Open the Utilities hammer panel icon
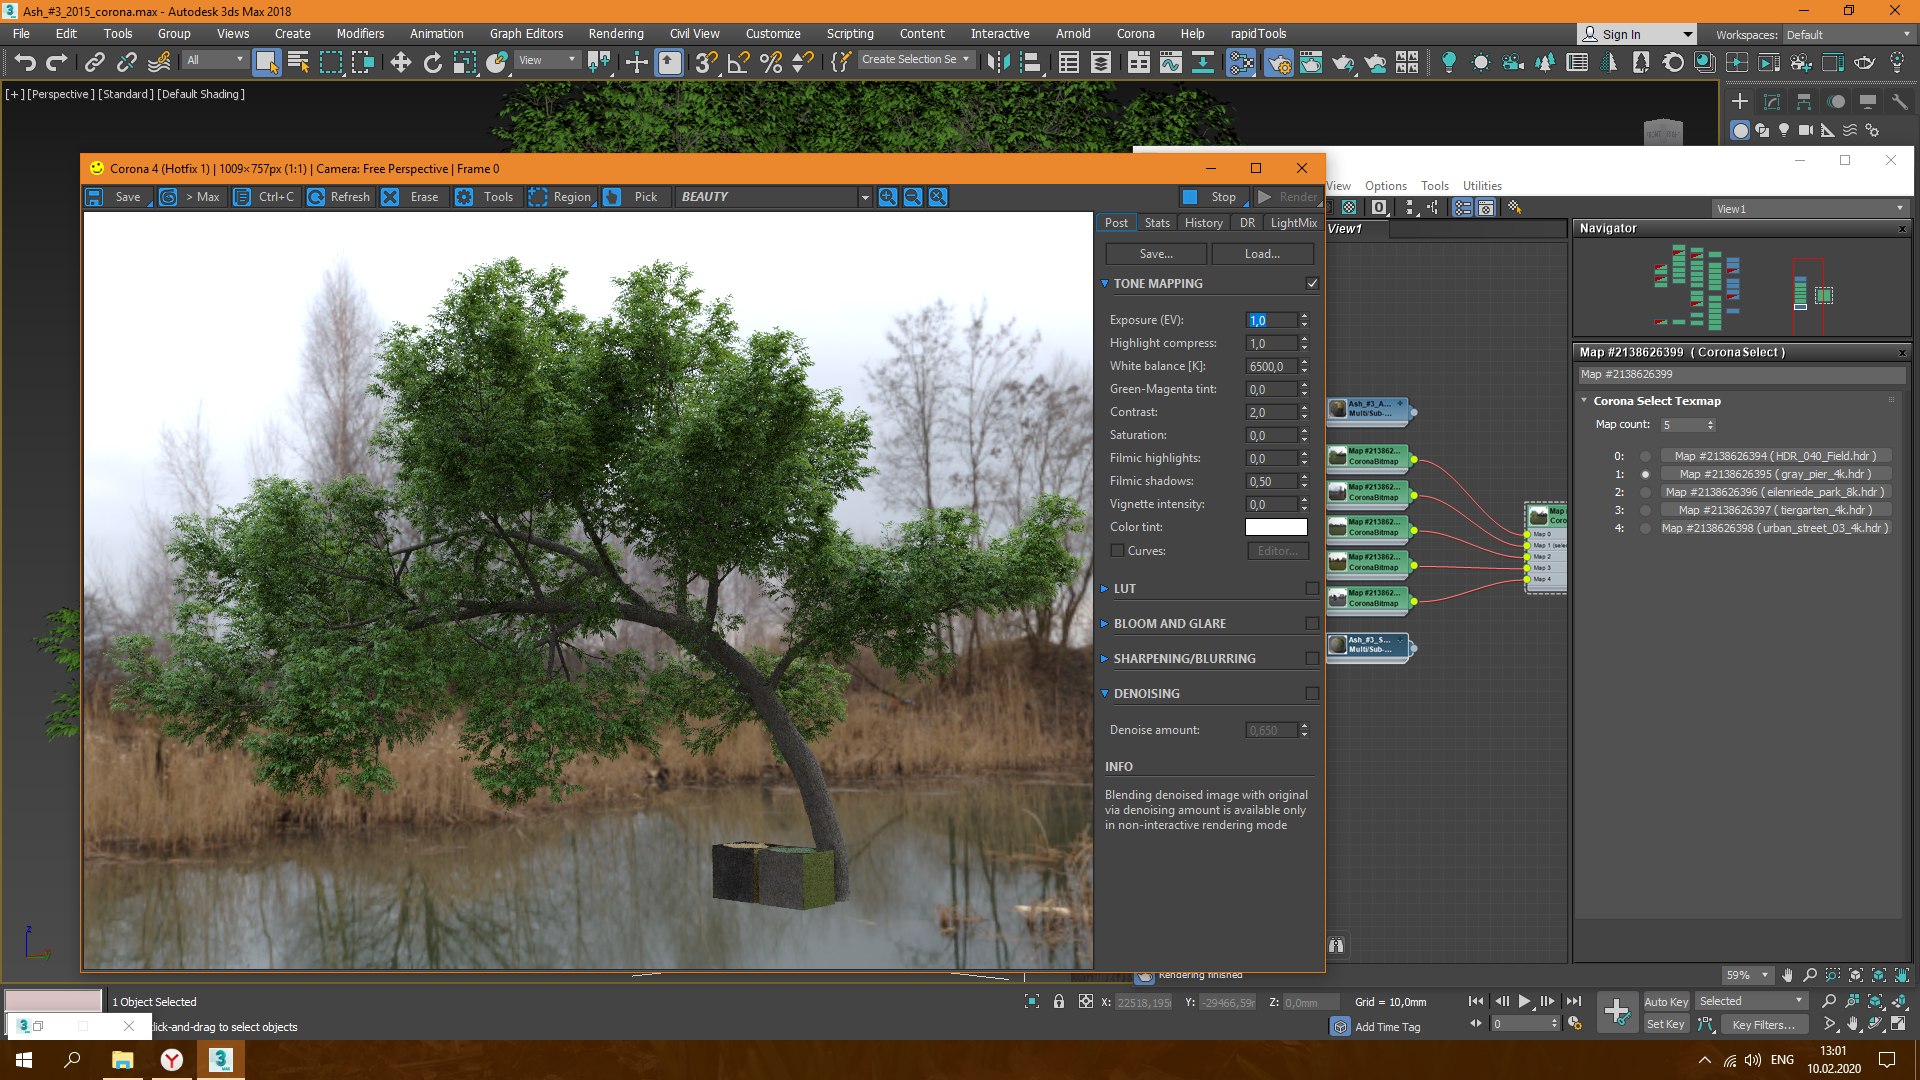The width and height of the screenshot is (1920, 1080). (1900, 102)
